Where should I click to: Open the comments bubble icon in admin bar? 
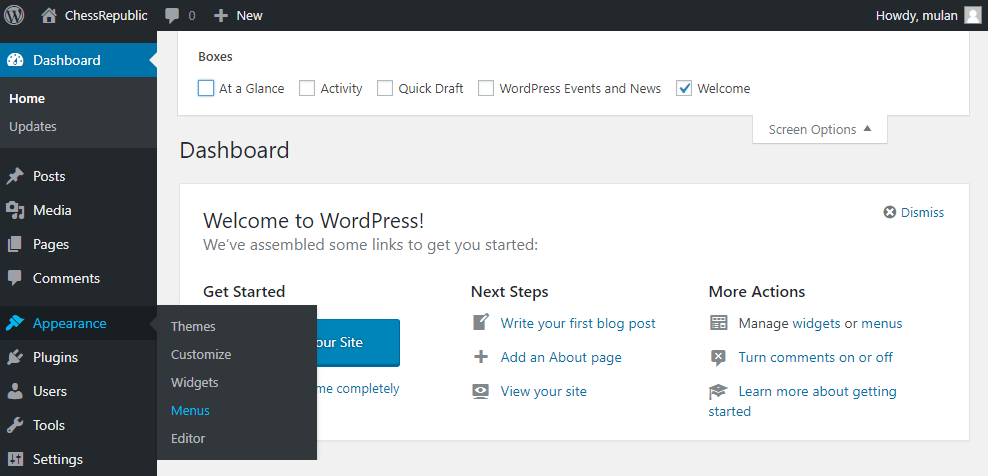pos(172,16)
